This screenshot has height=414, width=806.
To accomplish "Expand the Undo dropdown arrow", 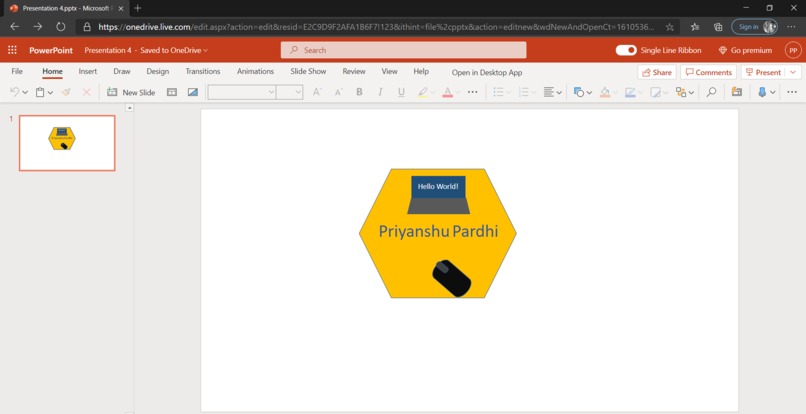I will click(25, 93).
